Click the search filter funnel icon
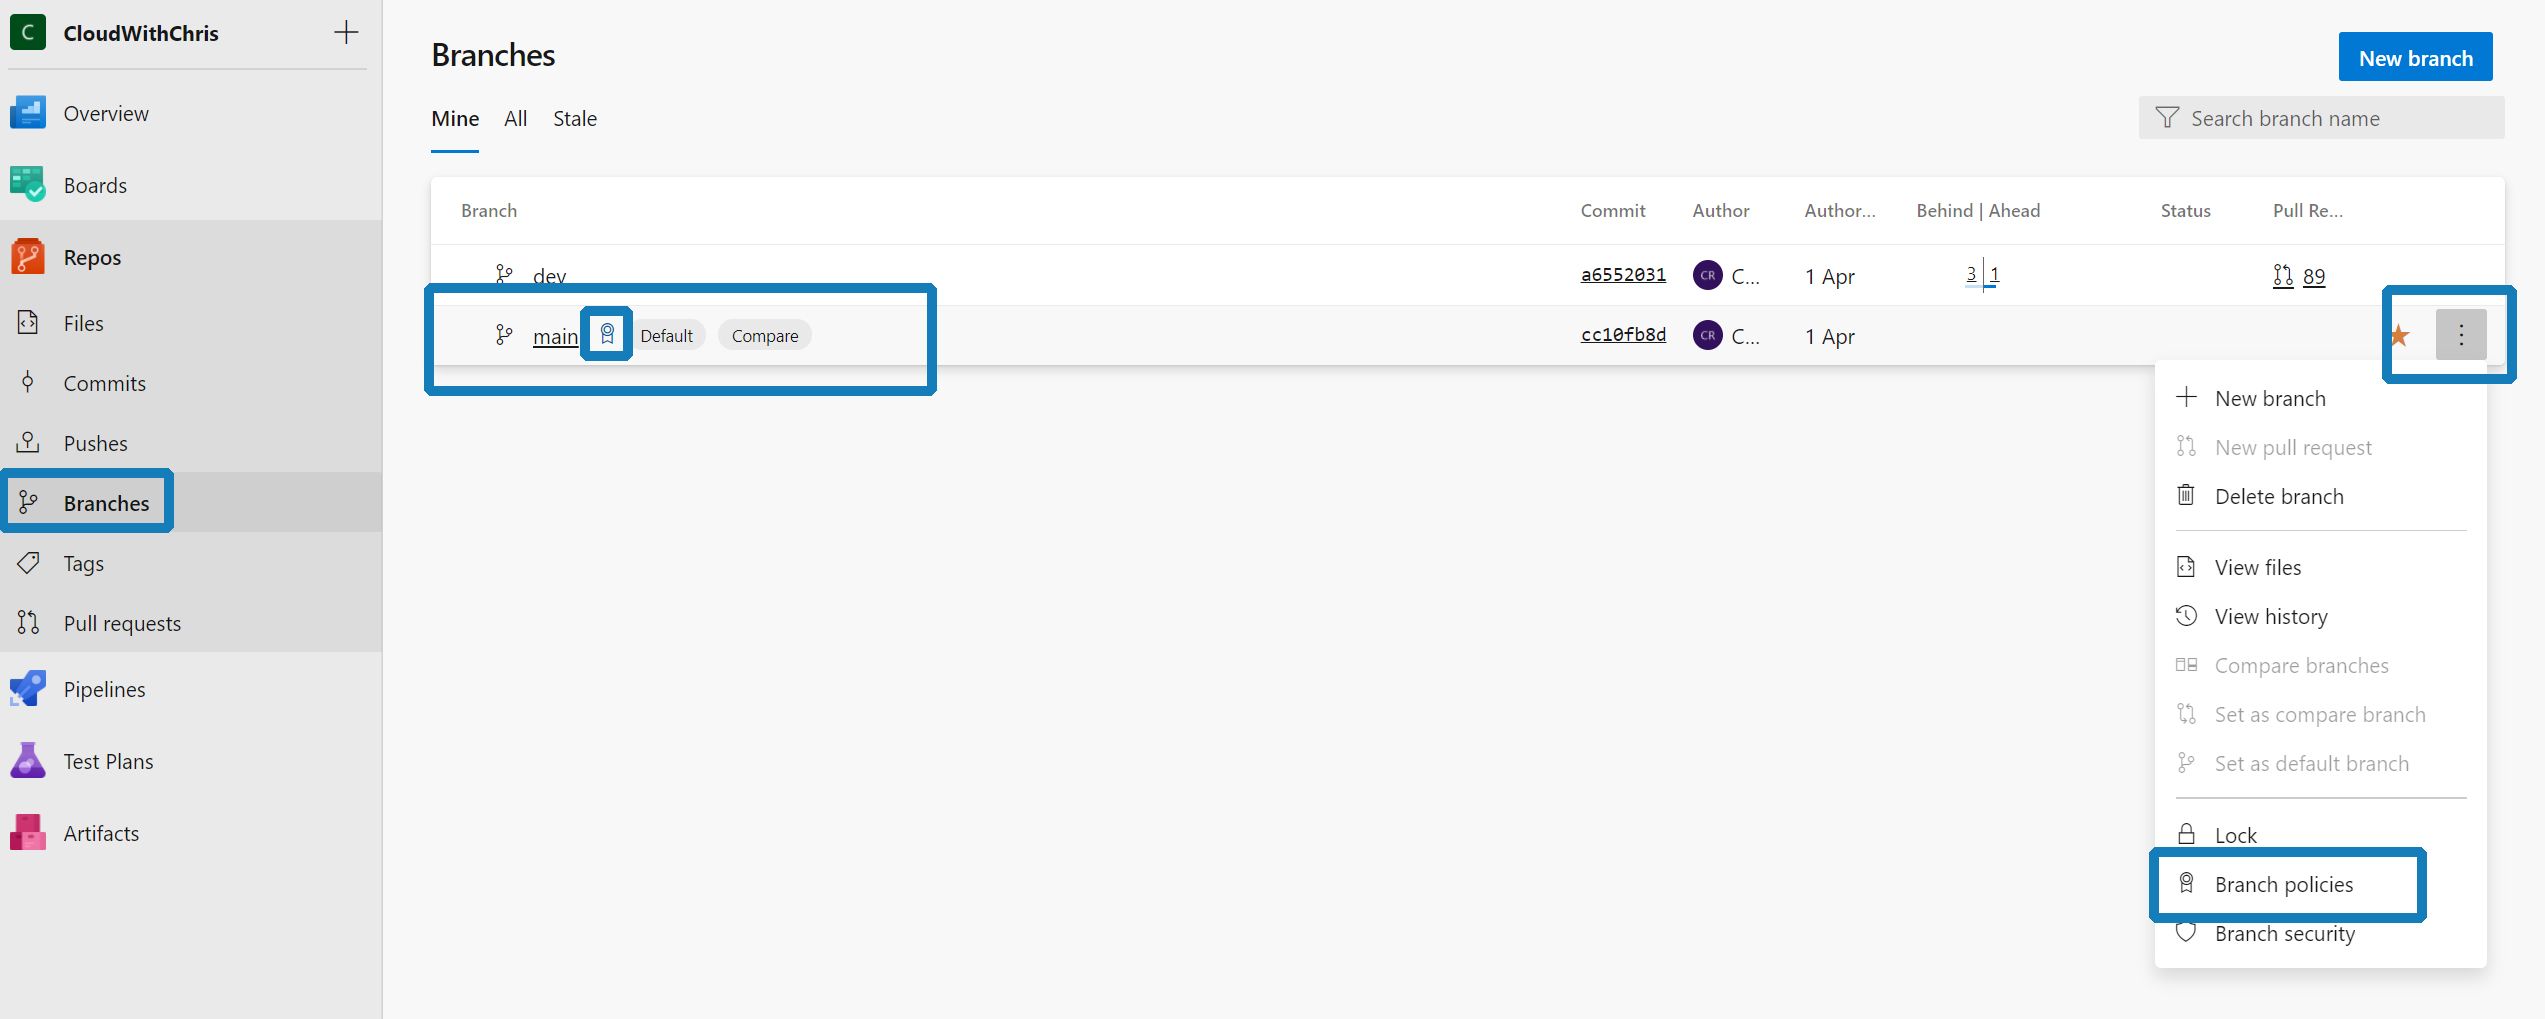 [x=2166, y=117]
